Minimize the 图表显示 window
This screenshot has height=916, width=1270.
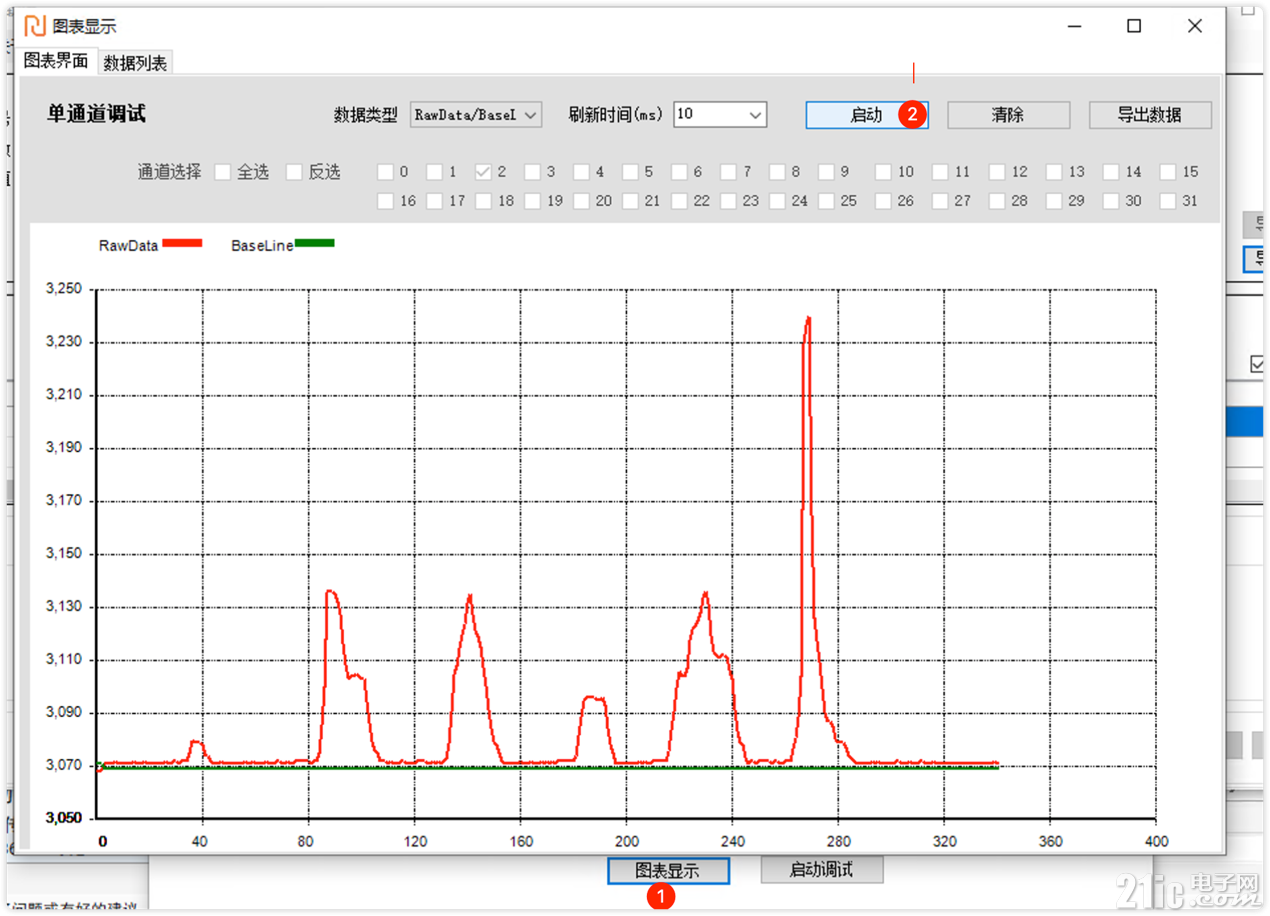tap(1073, 27)
